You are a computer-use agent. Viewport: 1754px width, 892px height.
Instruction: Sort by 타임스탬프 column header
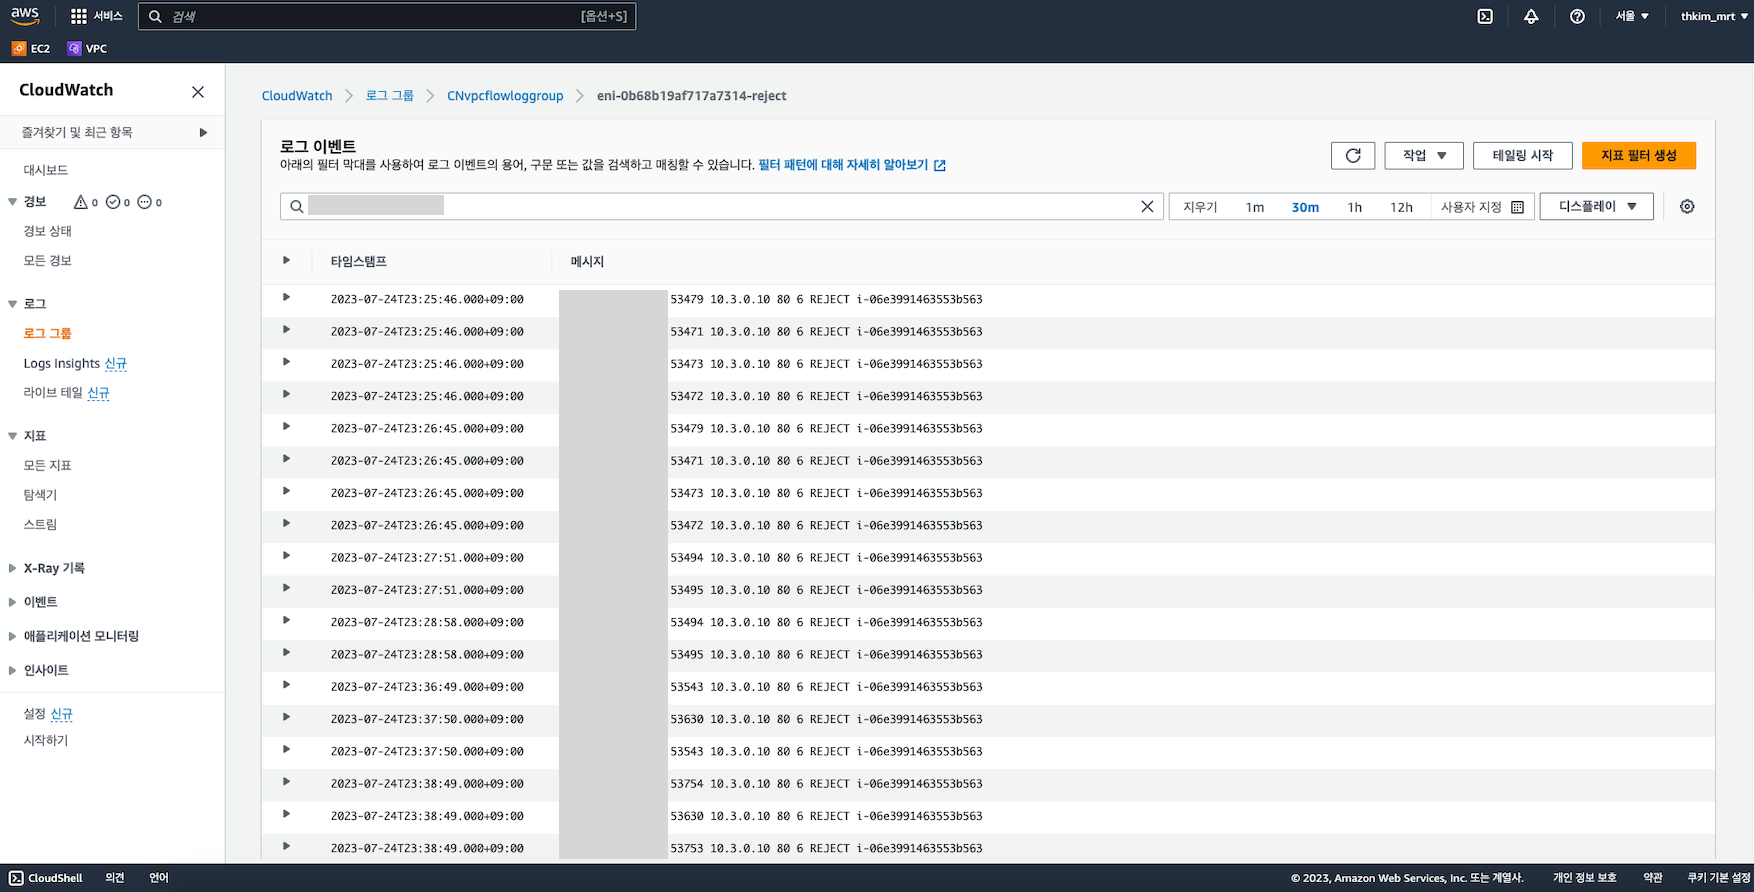click(x=359, y=261)
